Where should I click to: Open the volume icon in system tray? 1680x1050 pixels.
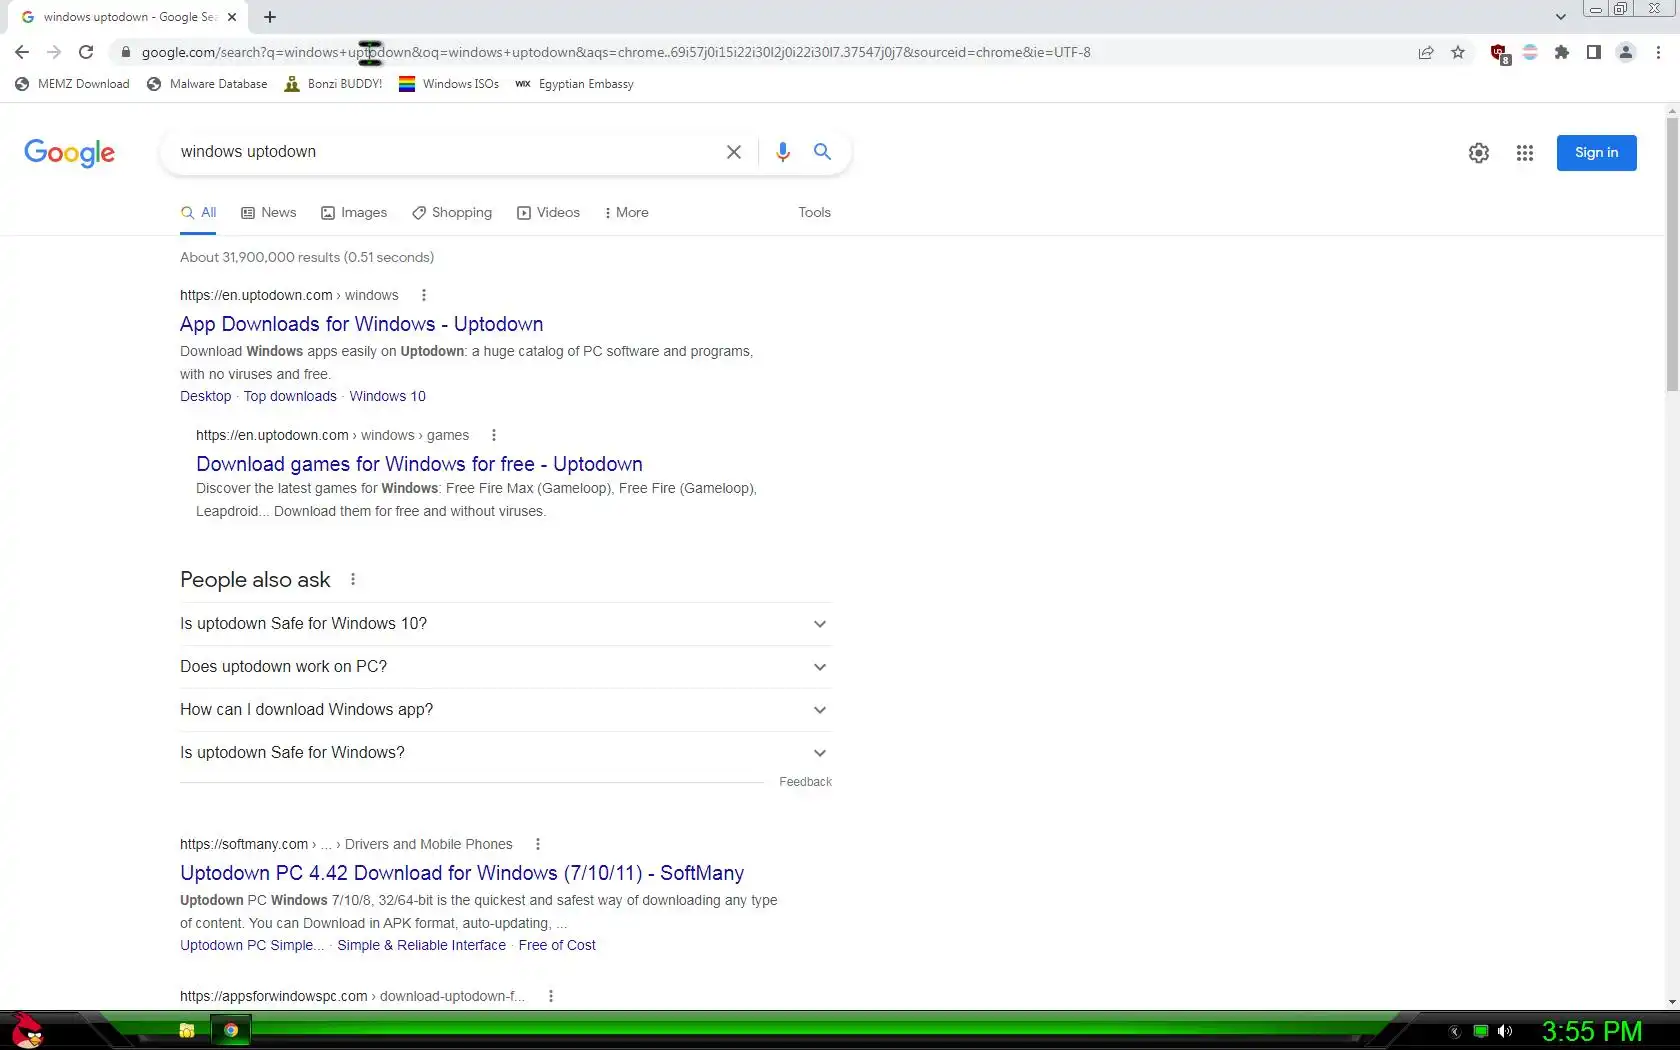click(1505, 1031)
